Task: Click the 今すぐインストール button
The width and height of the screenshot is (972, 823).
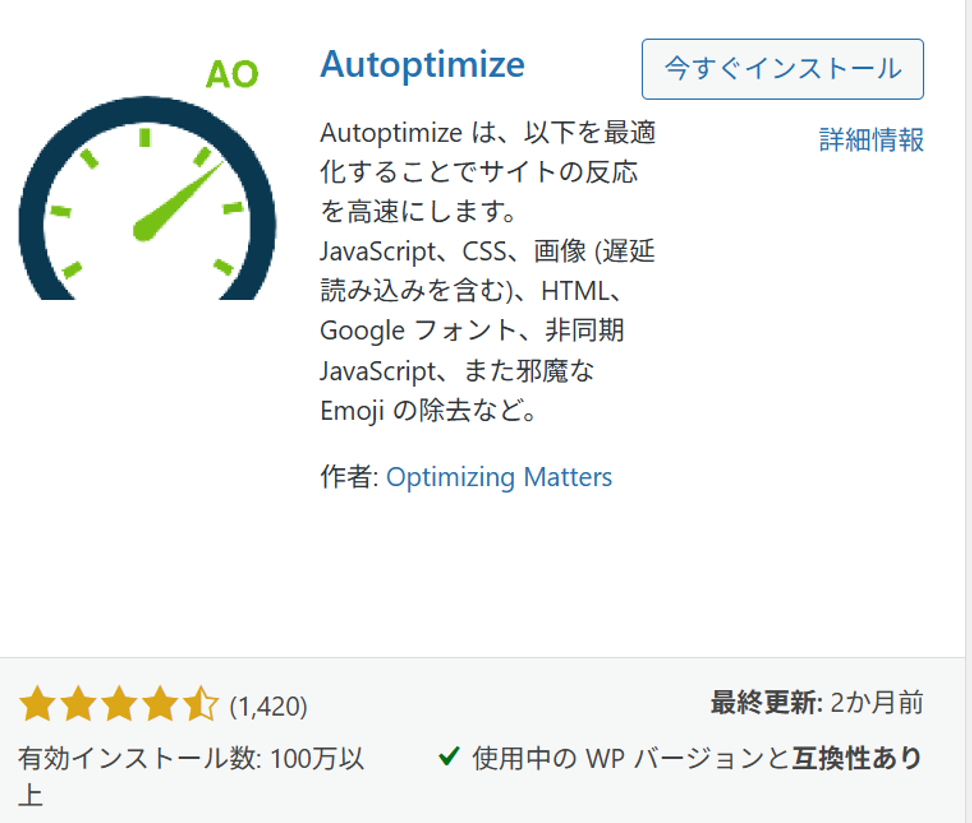Action: point(782,69)
